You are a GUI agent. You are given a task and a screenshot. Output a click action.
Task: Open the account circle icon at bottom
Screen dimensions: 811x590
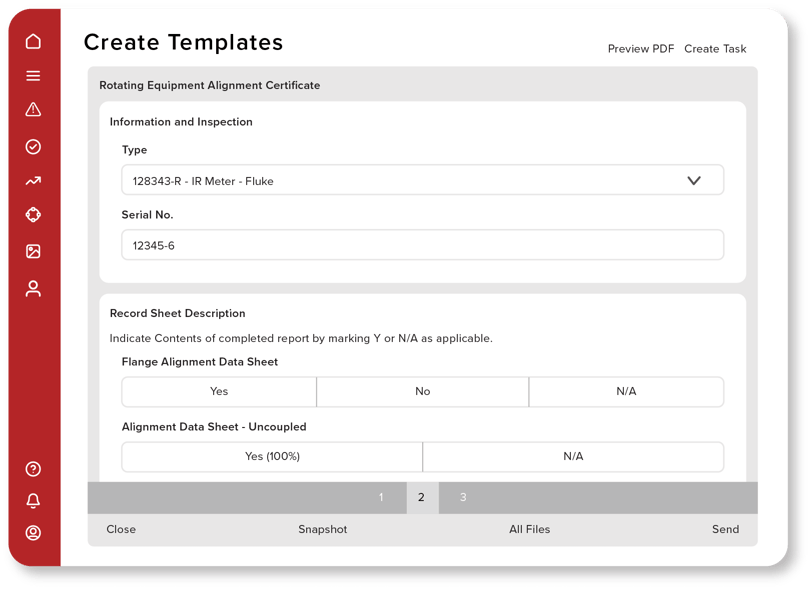click(32, 532)
